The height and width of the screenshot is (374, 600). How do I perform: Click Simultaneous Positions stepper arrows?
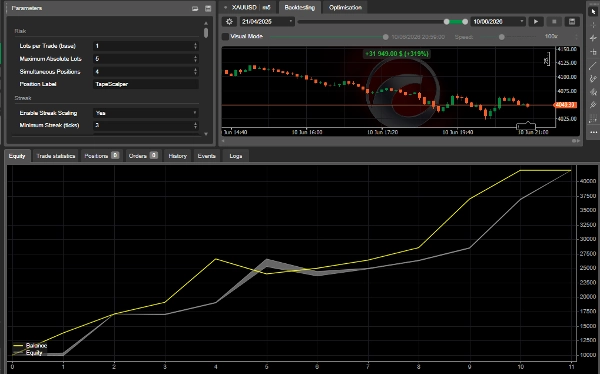pos(195,72)
